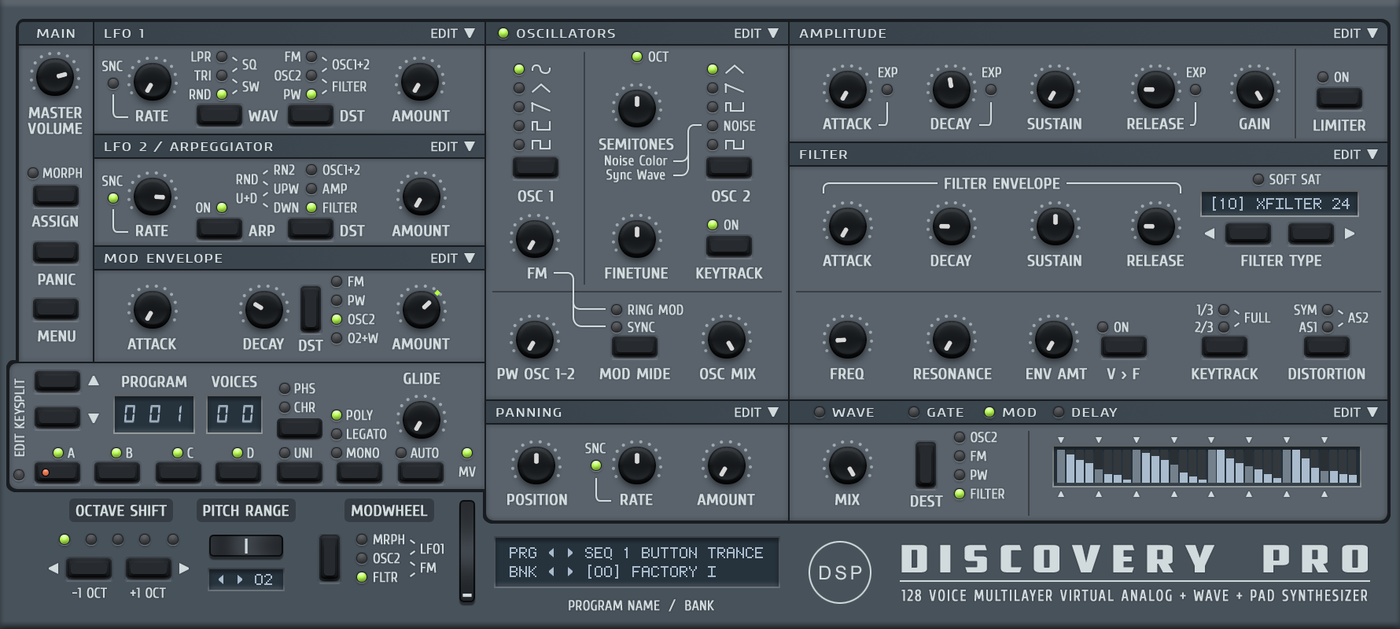Click the program up arrow

point(94,380)
